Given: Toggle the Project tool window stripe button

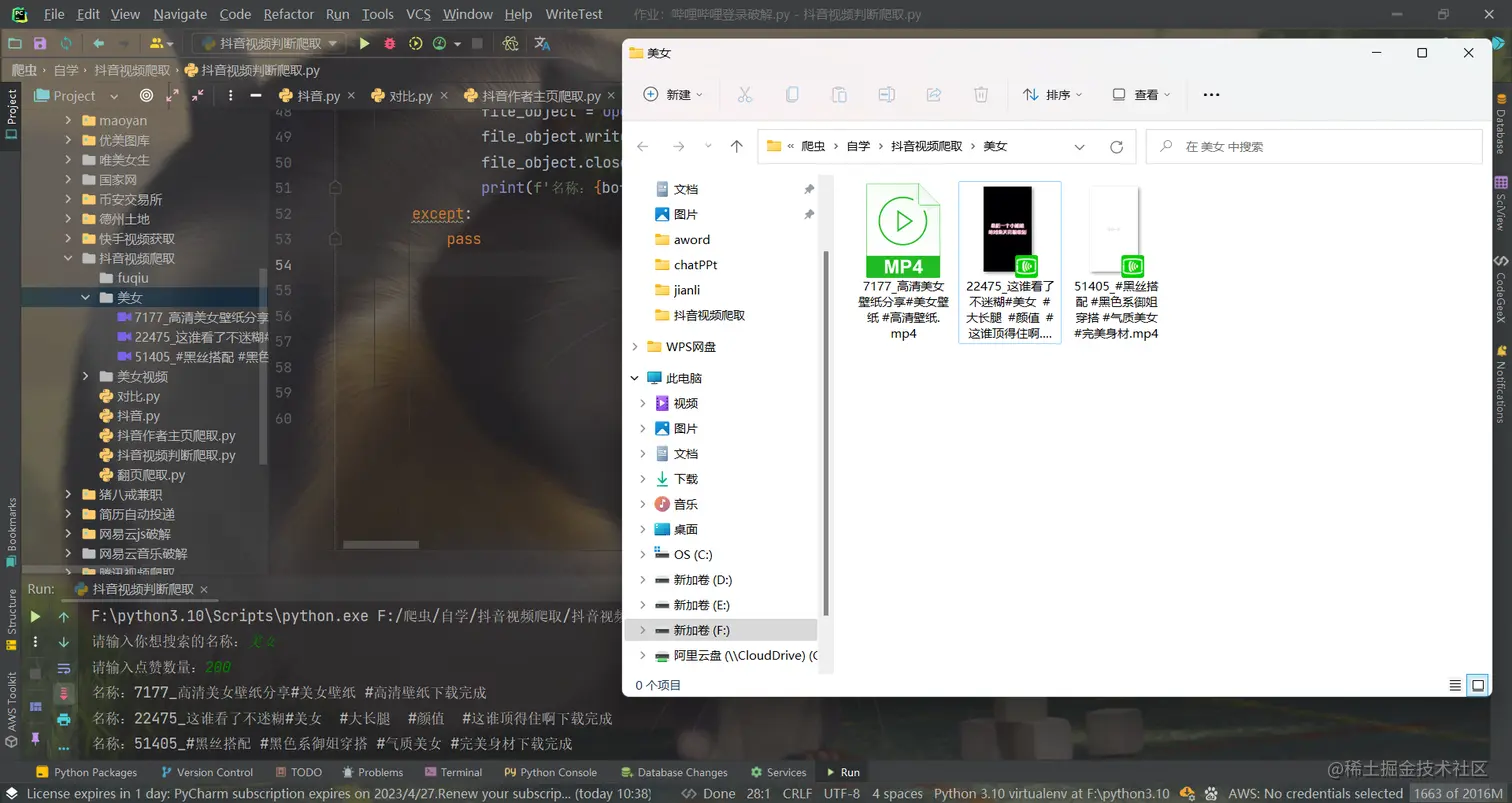Looking at the screenshot, I should [11, 114].
